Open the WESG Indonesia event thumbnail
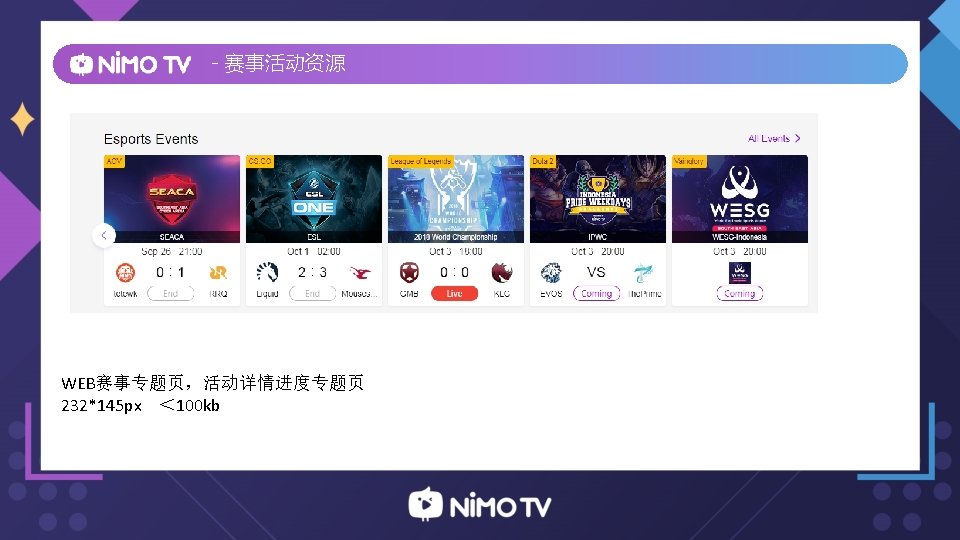960x540 pixels. [x=740, y=199]
